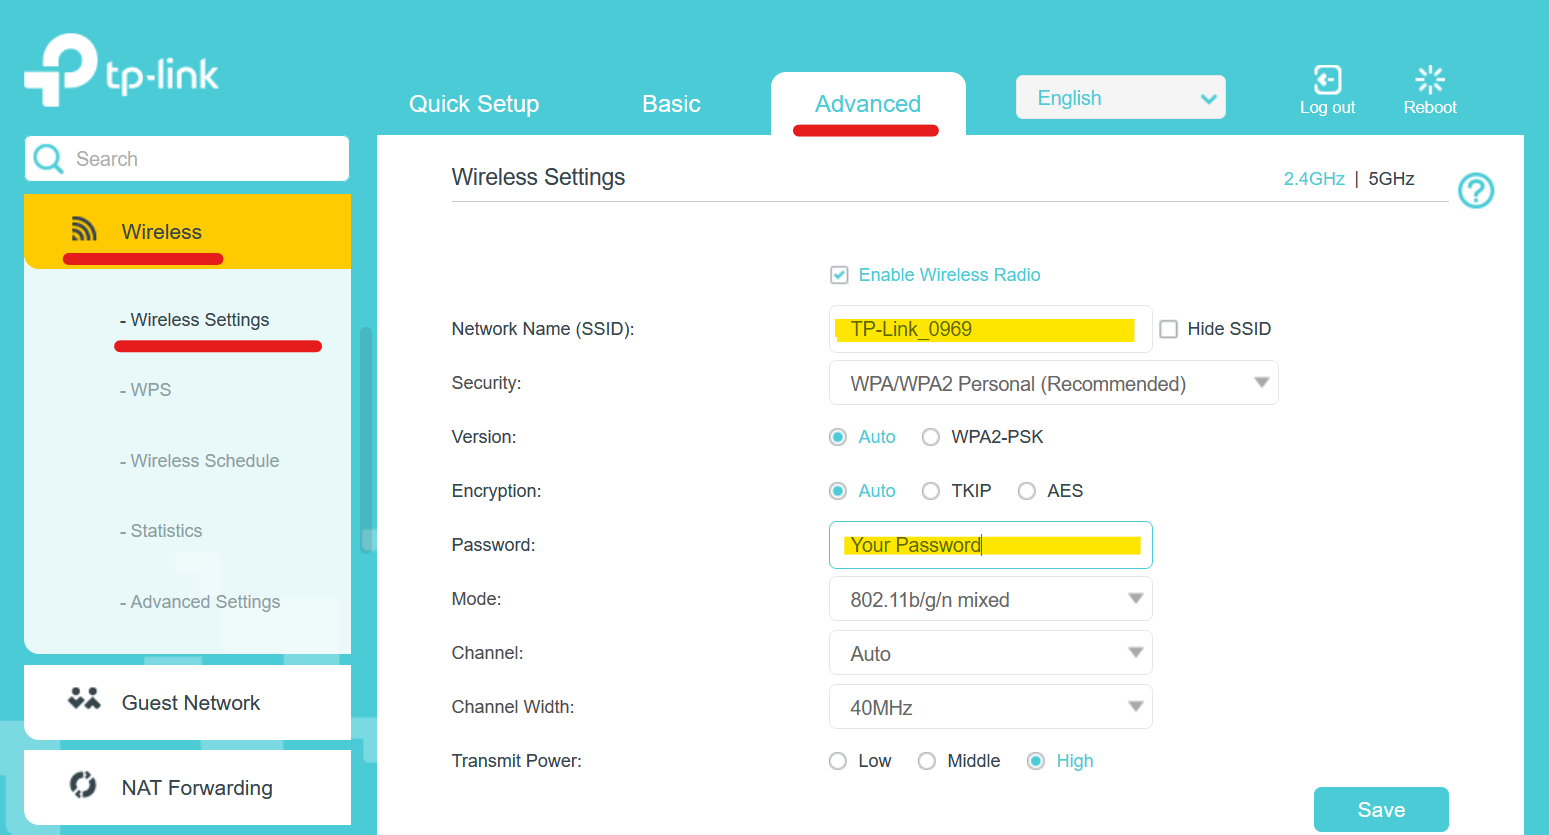Select the WPA2-PSK version radio button
The width and height of the screenshot is (1549, 835).
pyautogui.click(x=931, y=437)
